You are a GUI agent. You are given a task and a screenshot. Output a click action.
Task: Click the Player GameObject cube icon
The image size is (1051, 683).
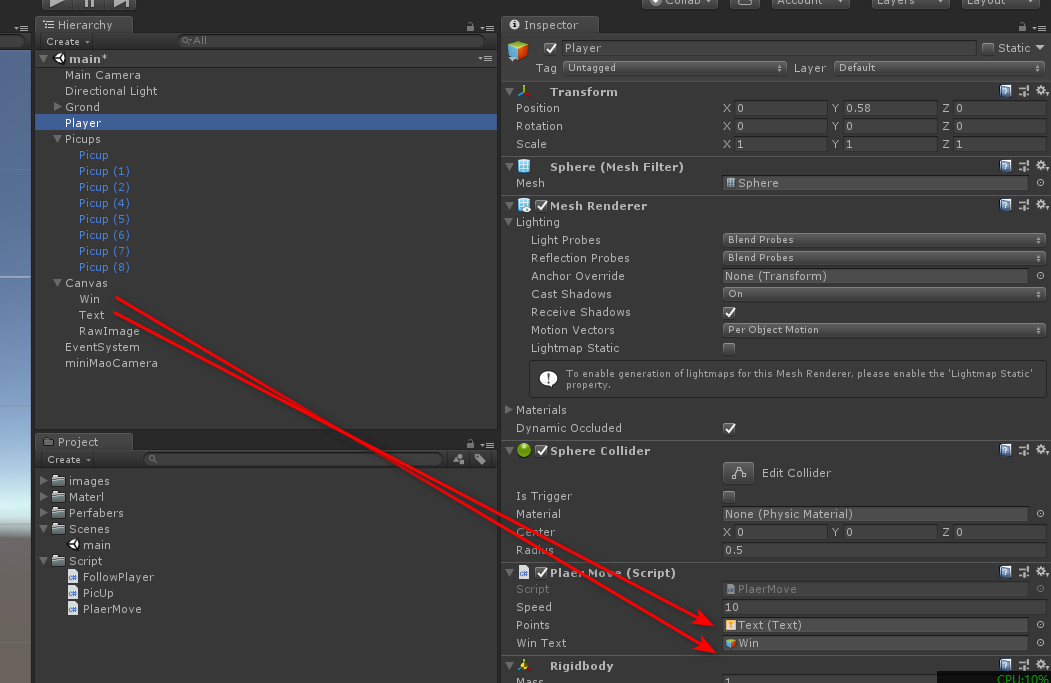click(x=518, y=50)
